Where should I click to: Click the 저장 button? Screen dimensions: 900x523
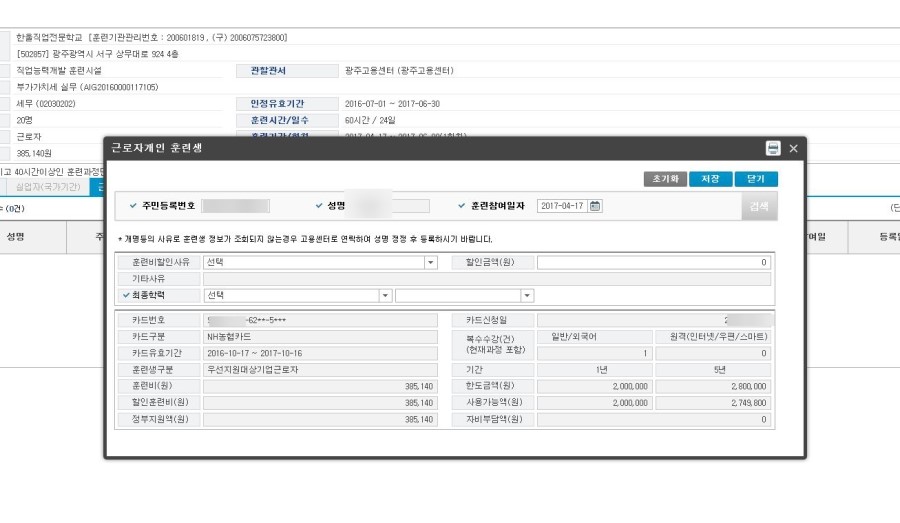point(711,179)
